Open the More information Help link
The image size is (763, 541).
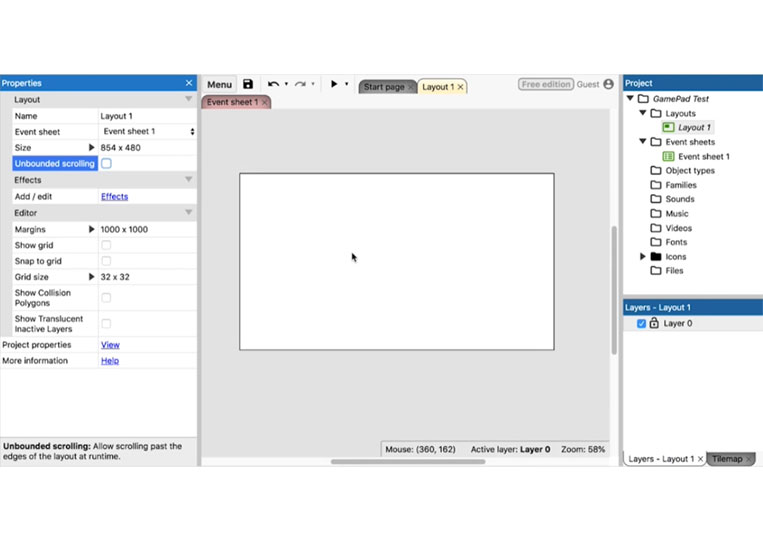point(109,361)
